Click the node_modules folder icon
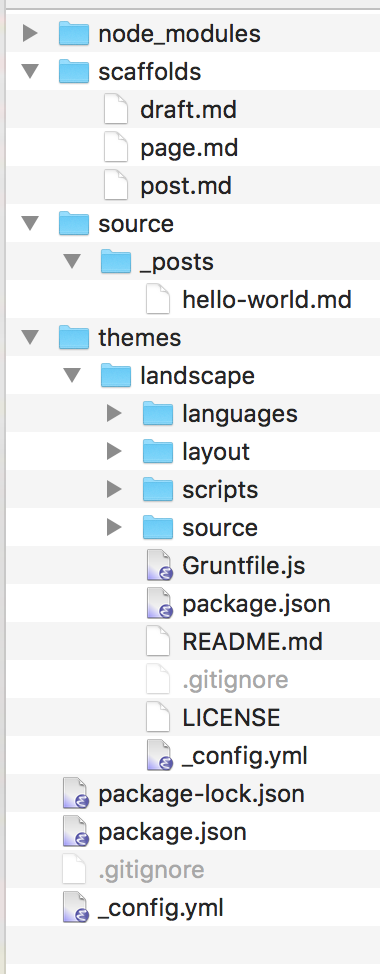 point(74,34)
